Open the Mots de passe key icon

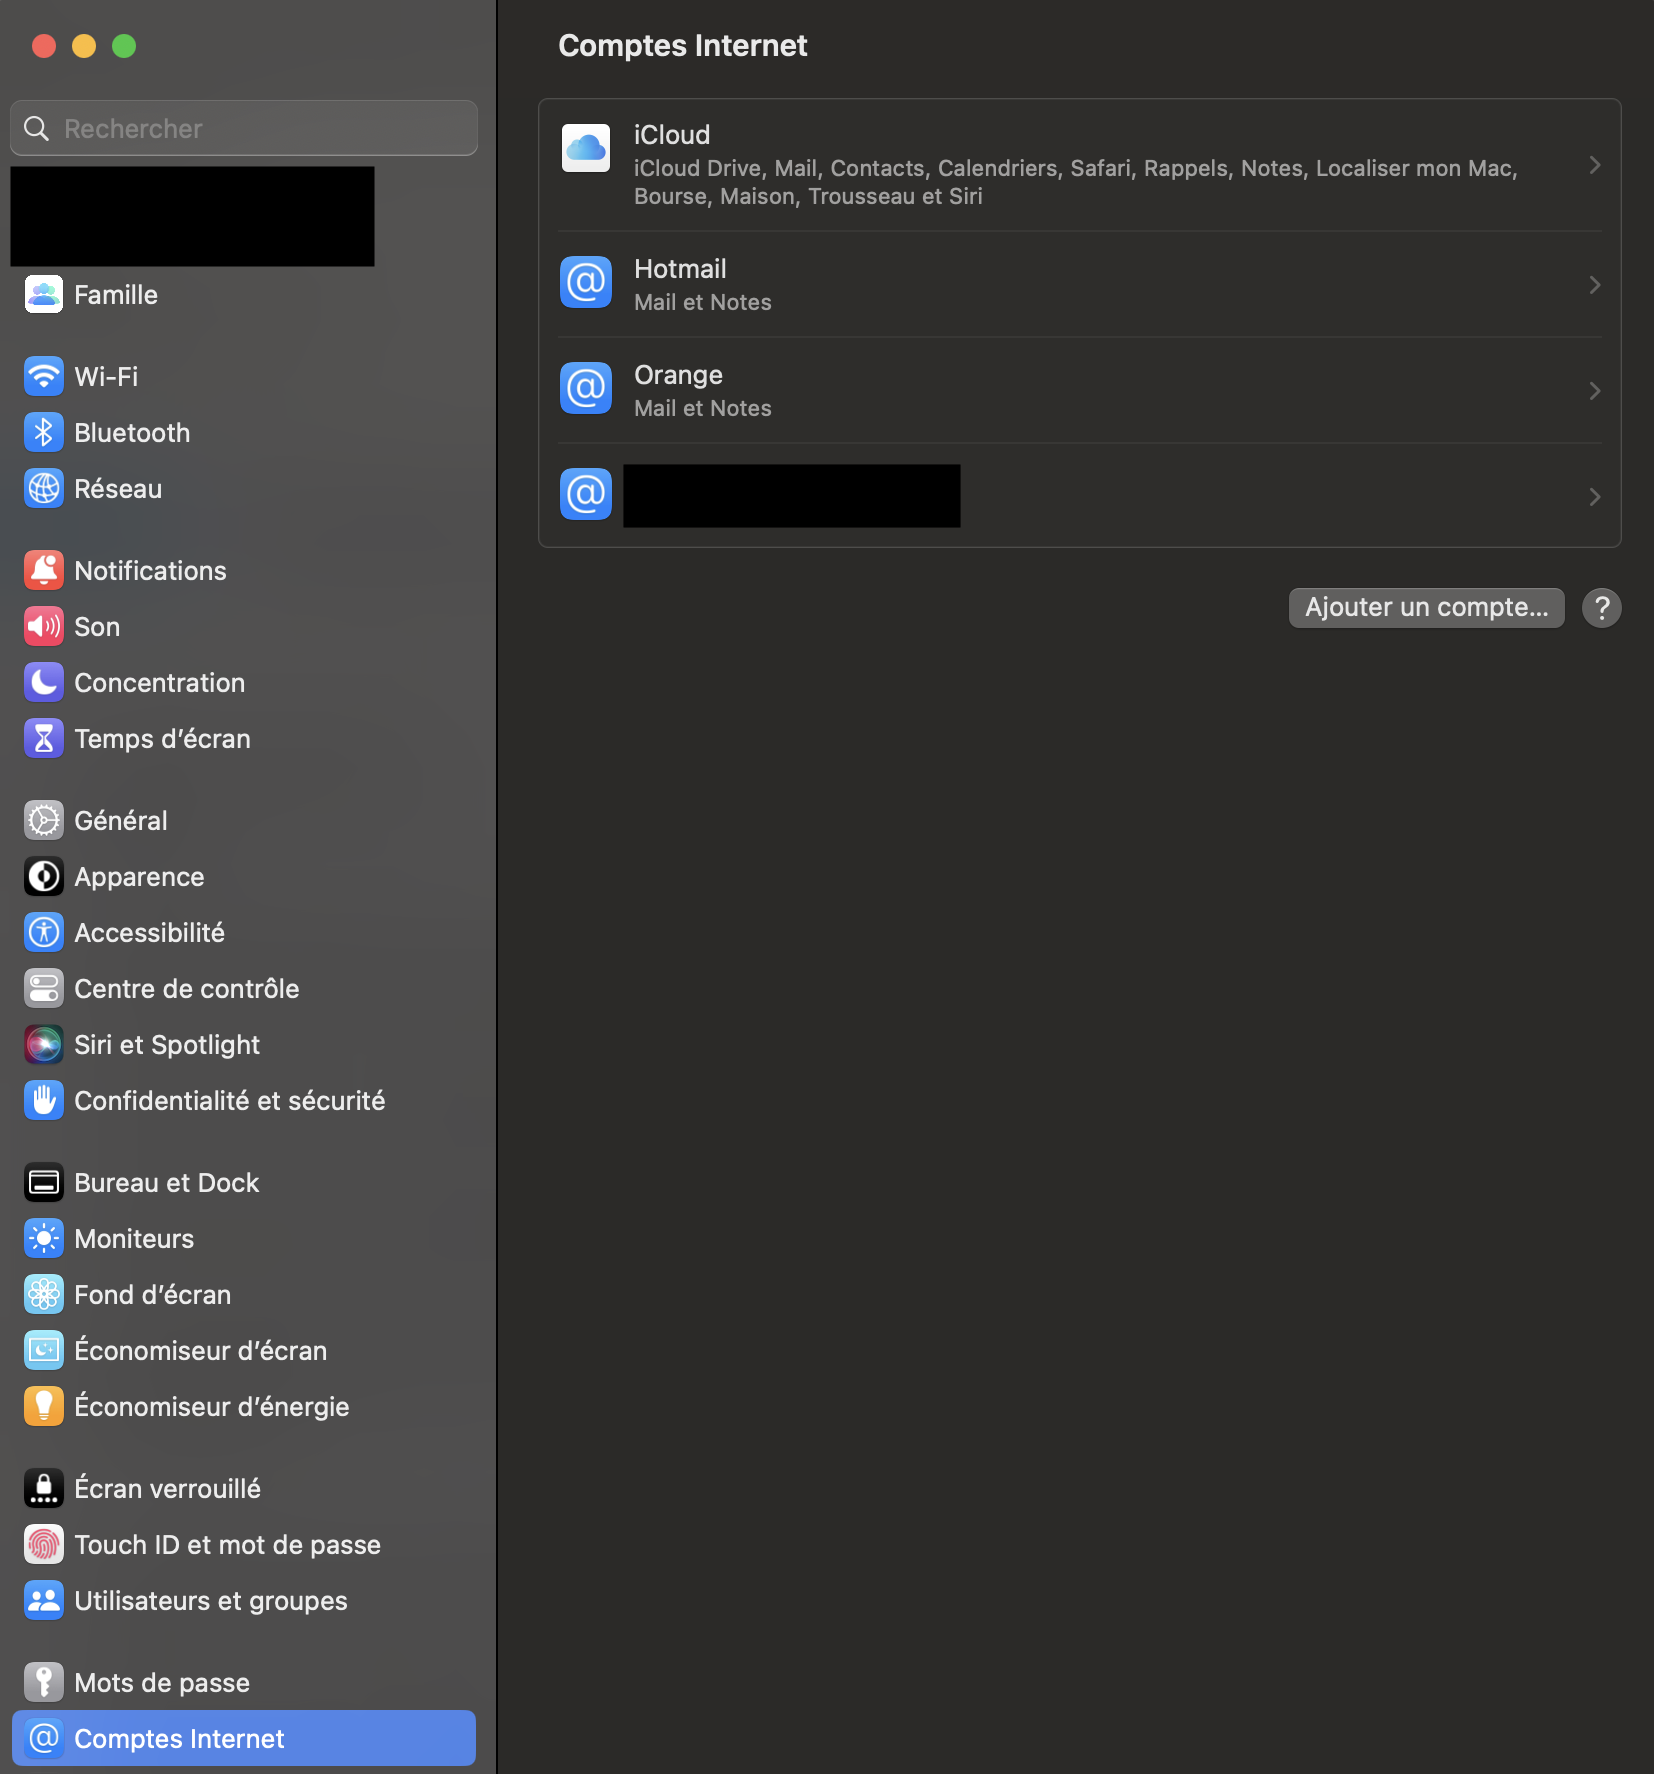[44, 1683]
